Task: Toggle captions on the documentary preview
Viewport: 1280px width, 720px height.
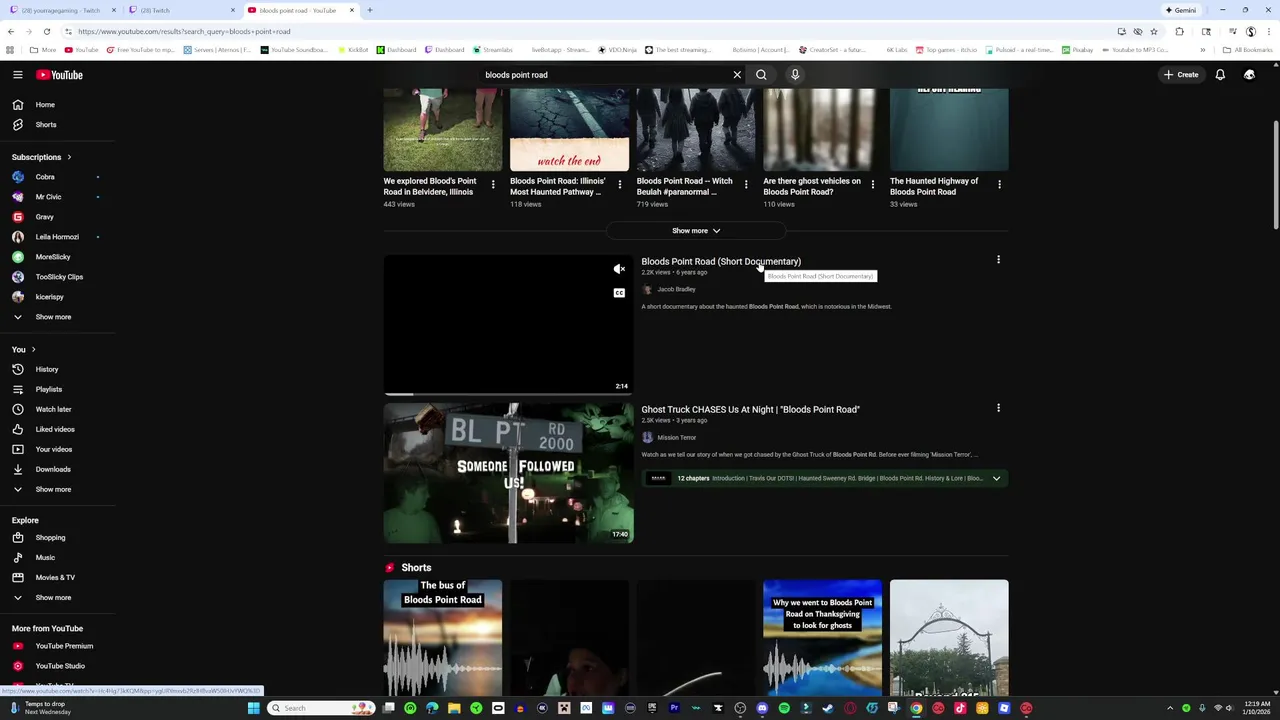Action: pyautogui.click(x=619, y=293)
